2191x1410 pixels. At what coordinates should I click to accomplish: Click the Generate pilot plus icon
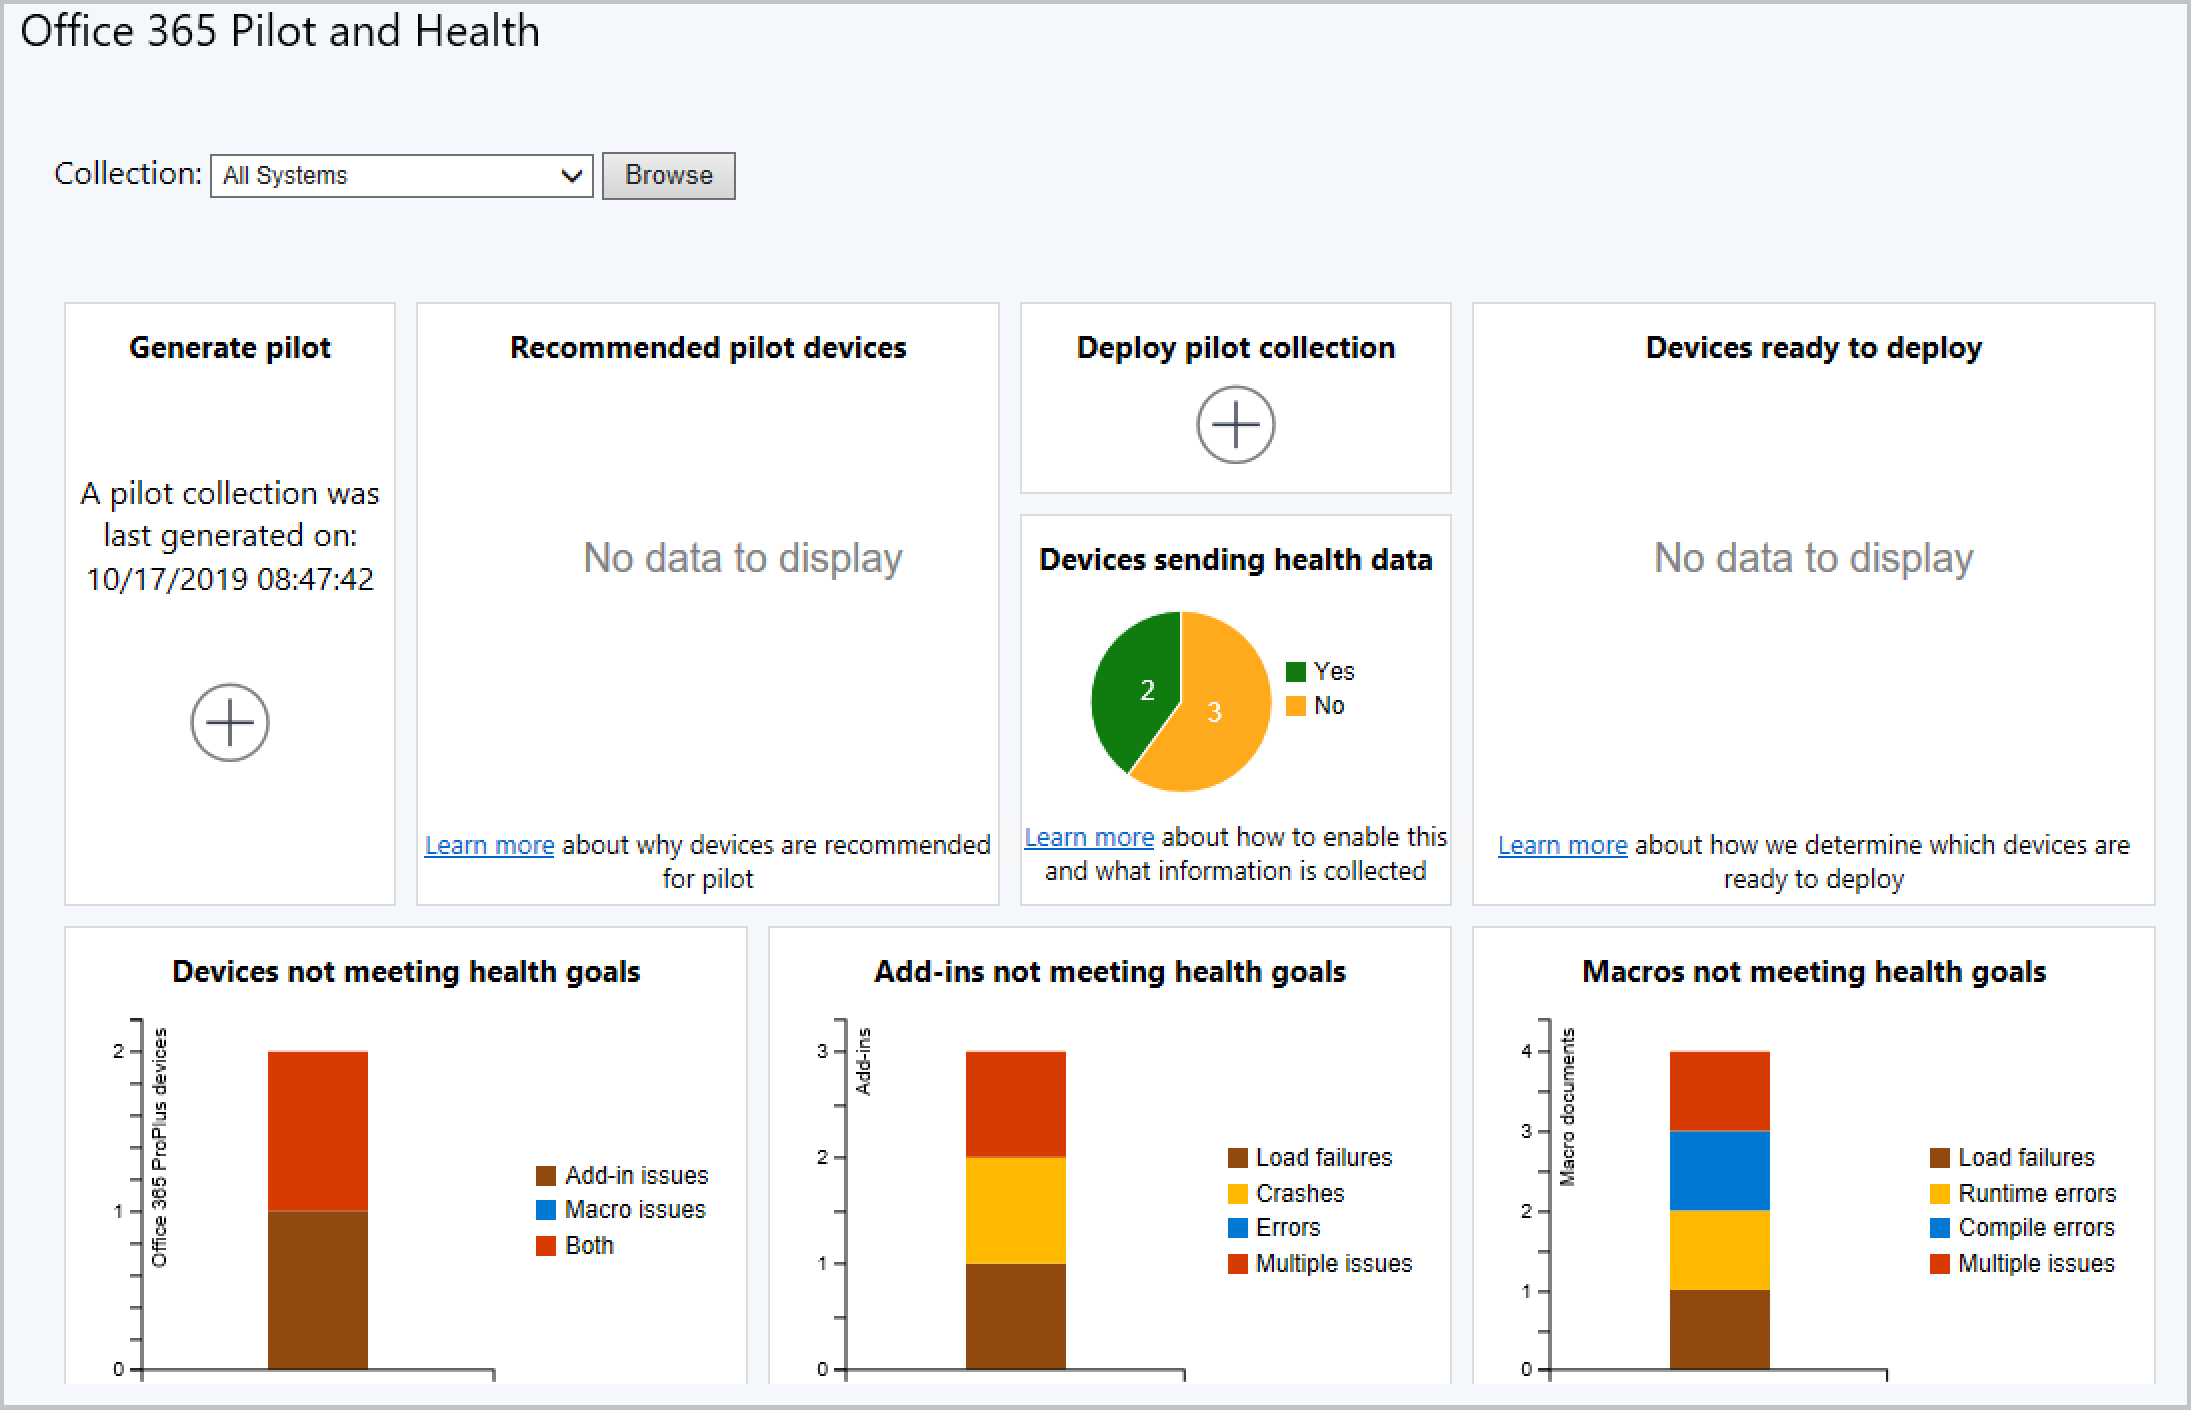coord(230,723)
